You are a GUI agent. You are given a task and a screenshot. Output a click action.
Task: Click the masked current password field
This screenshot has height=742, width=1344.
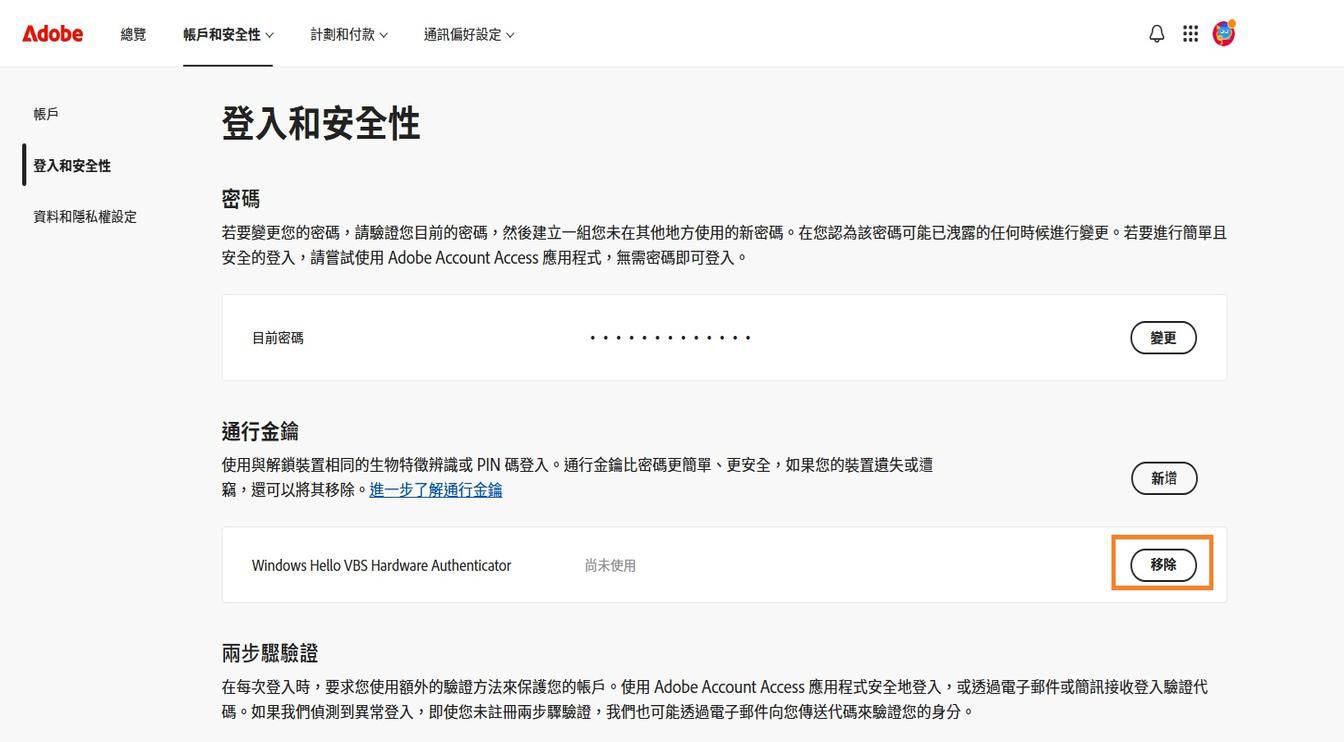[x=668, y=337]
